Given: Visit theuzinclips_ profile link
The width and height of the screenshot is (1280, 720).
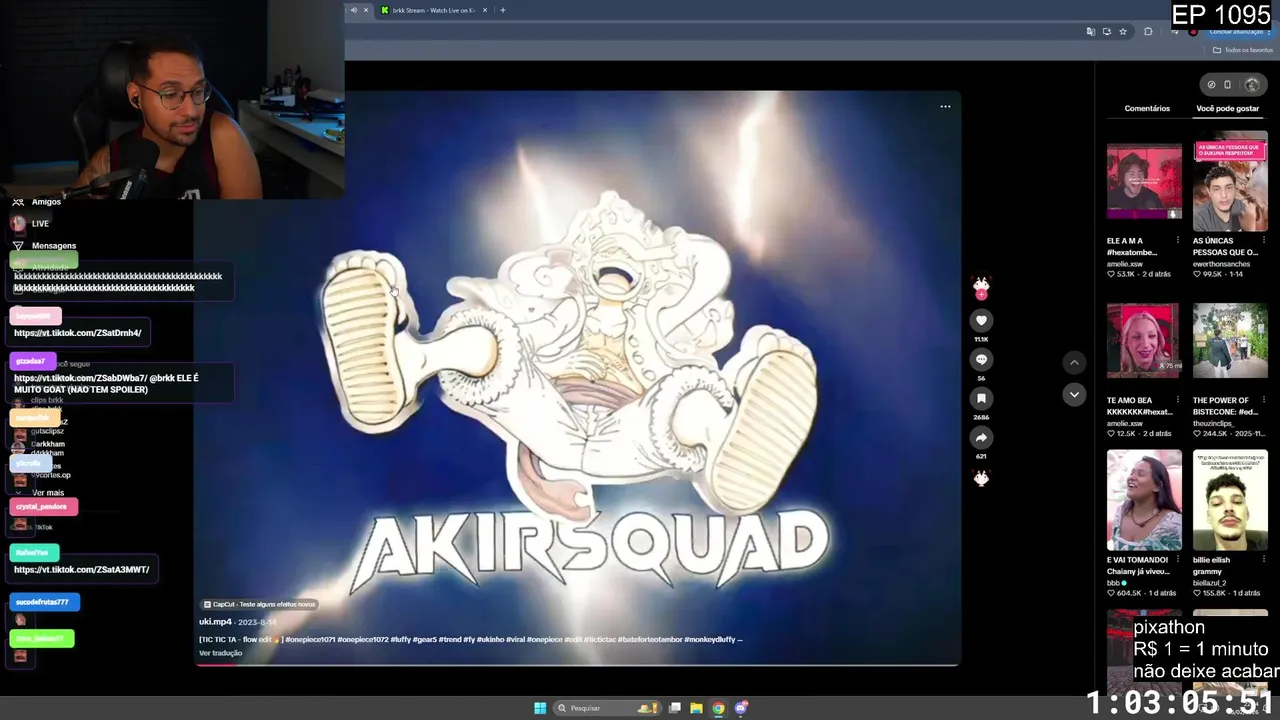Looking at the screenshot, I should [x=1214, y=423].
